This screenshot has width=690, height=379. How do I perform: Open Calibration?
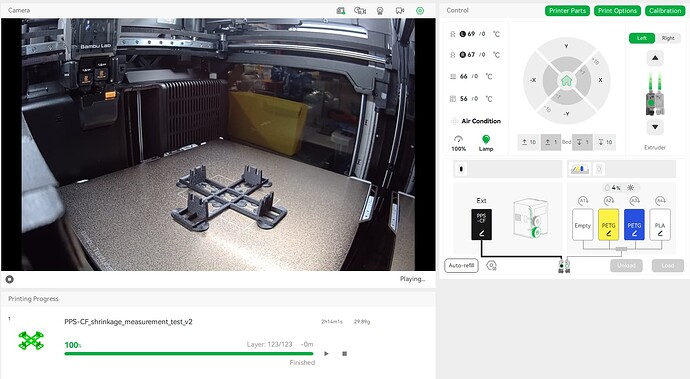pos(665,11)
